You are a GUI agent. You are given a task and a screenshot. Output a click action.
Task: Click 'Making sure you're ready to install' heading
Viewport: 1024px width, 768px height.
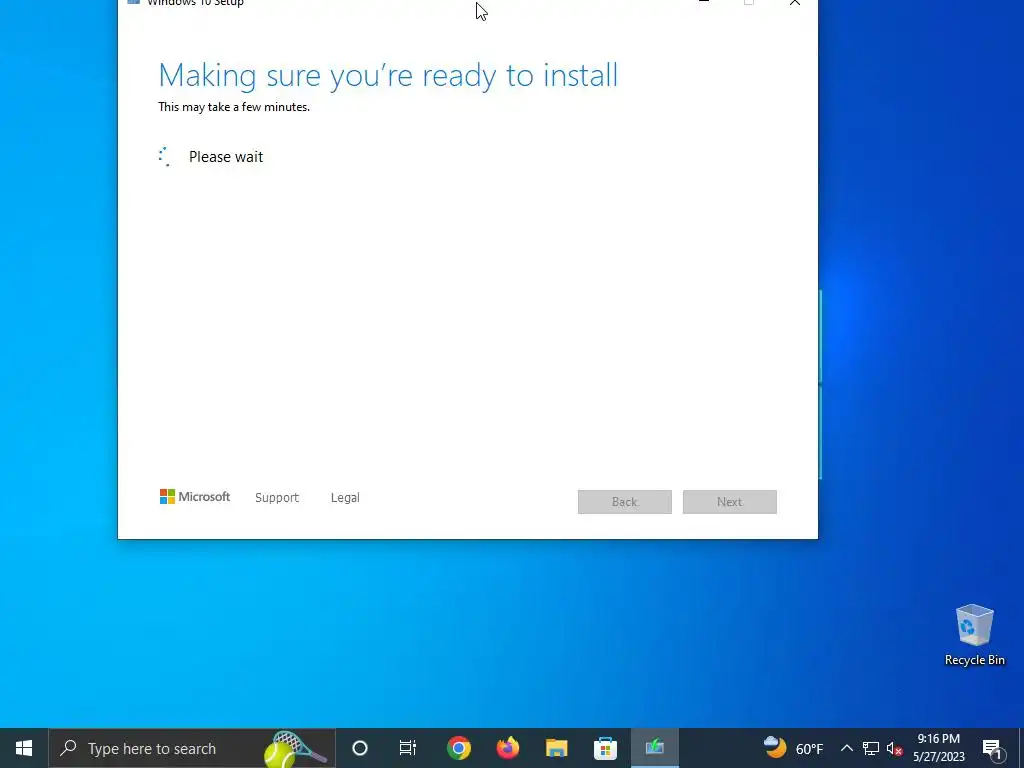click(388, 76)
